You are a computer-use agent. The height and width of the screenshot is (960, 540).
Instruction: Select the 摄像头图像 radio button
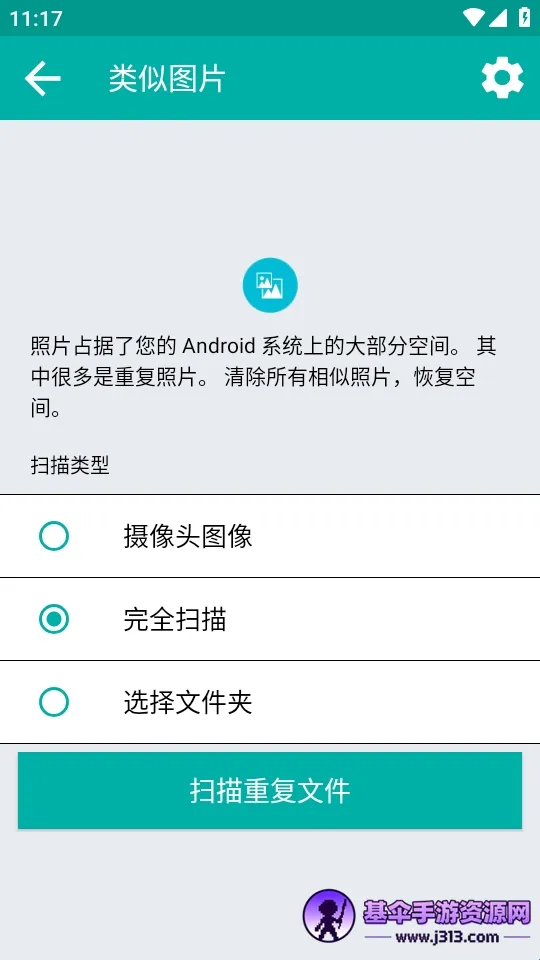tap(54, 536)
